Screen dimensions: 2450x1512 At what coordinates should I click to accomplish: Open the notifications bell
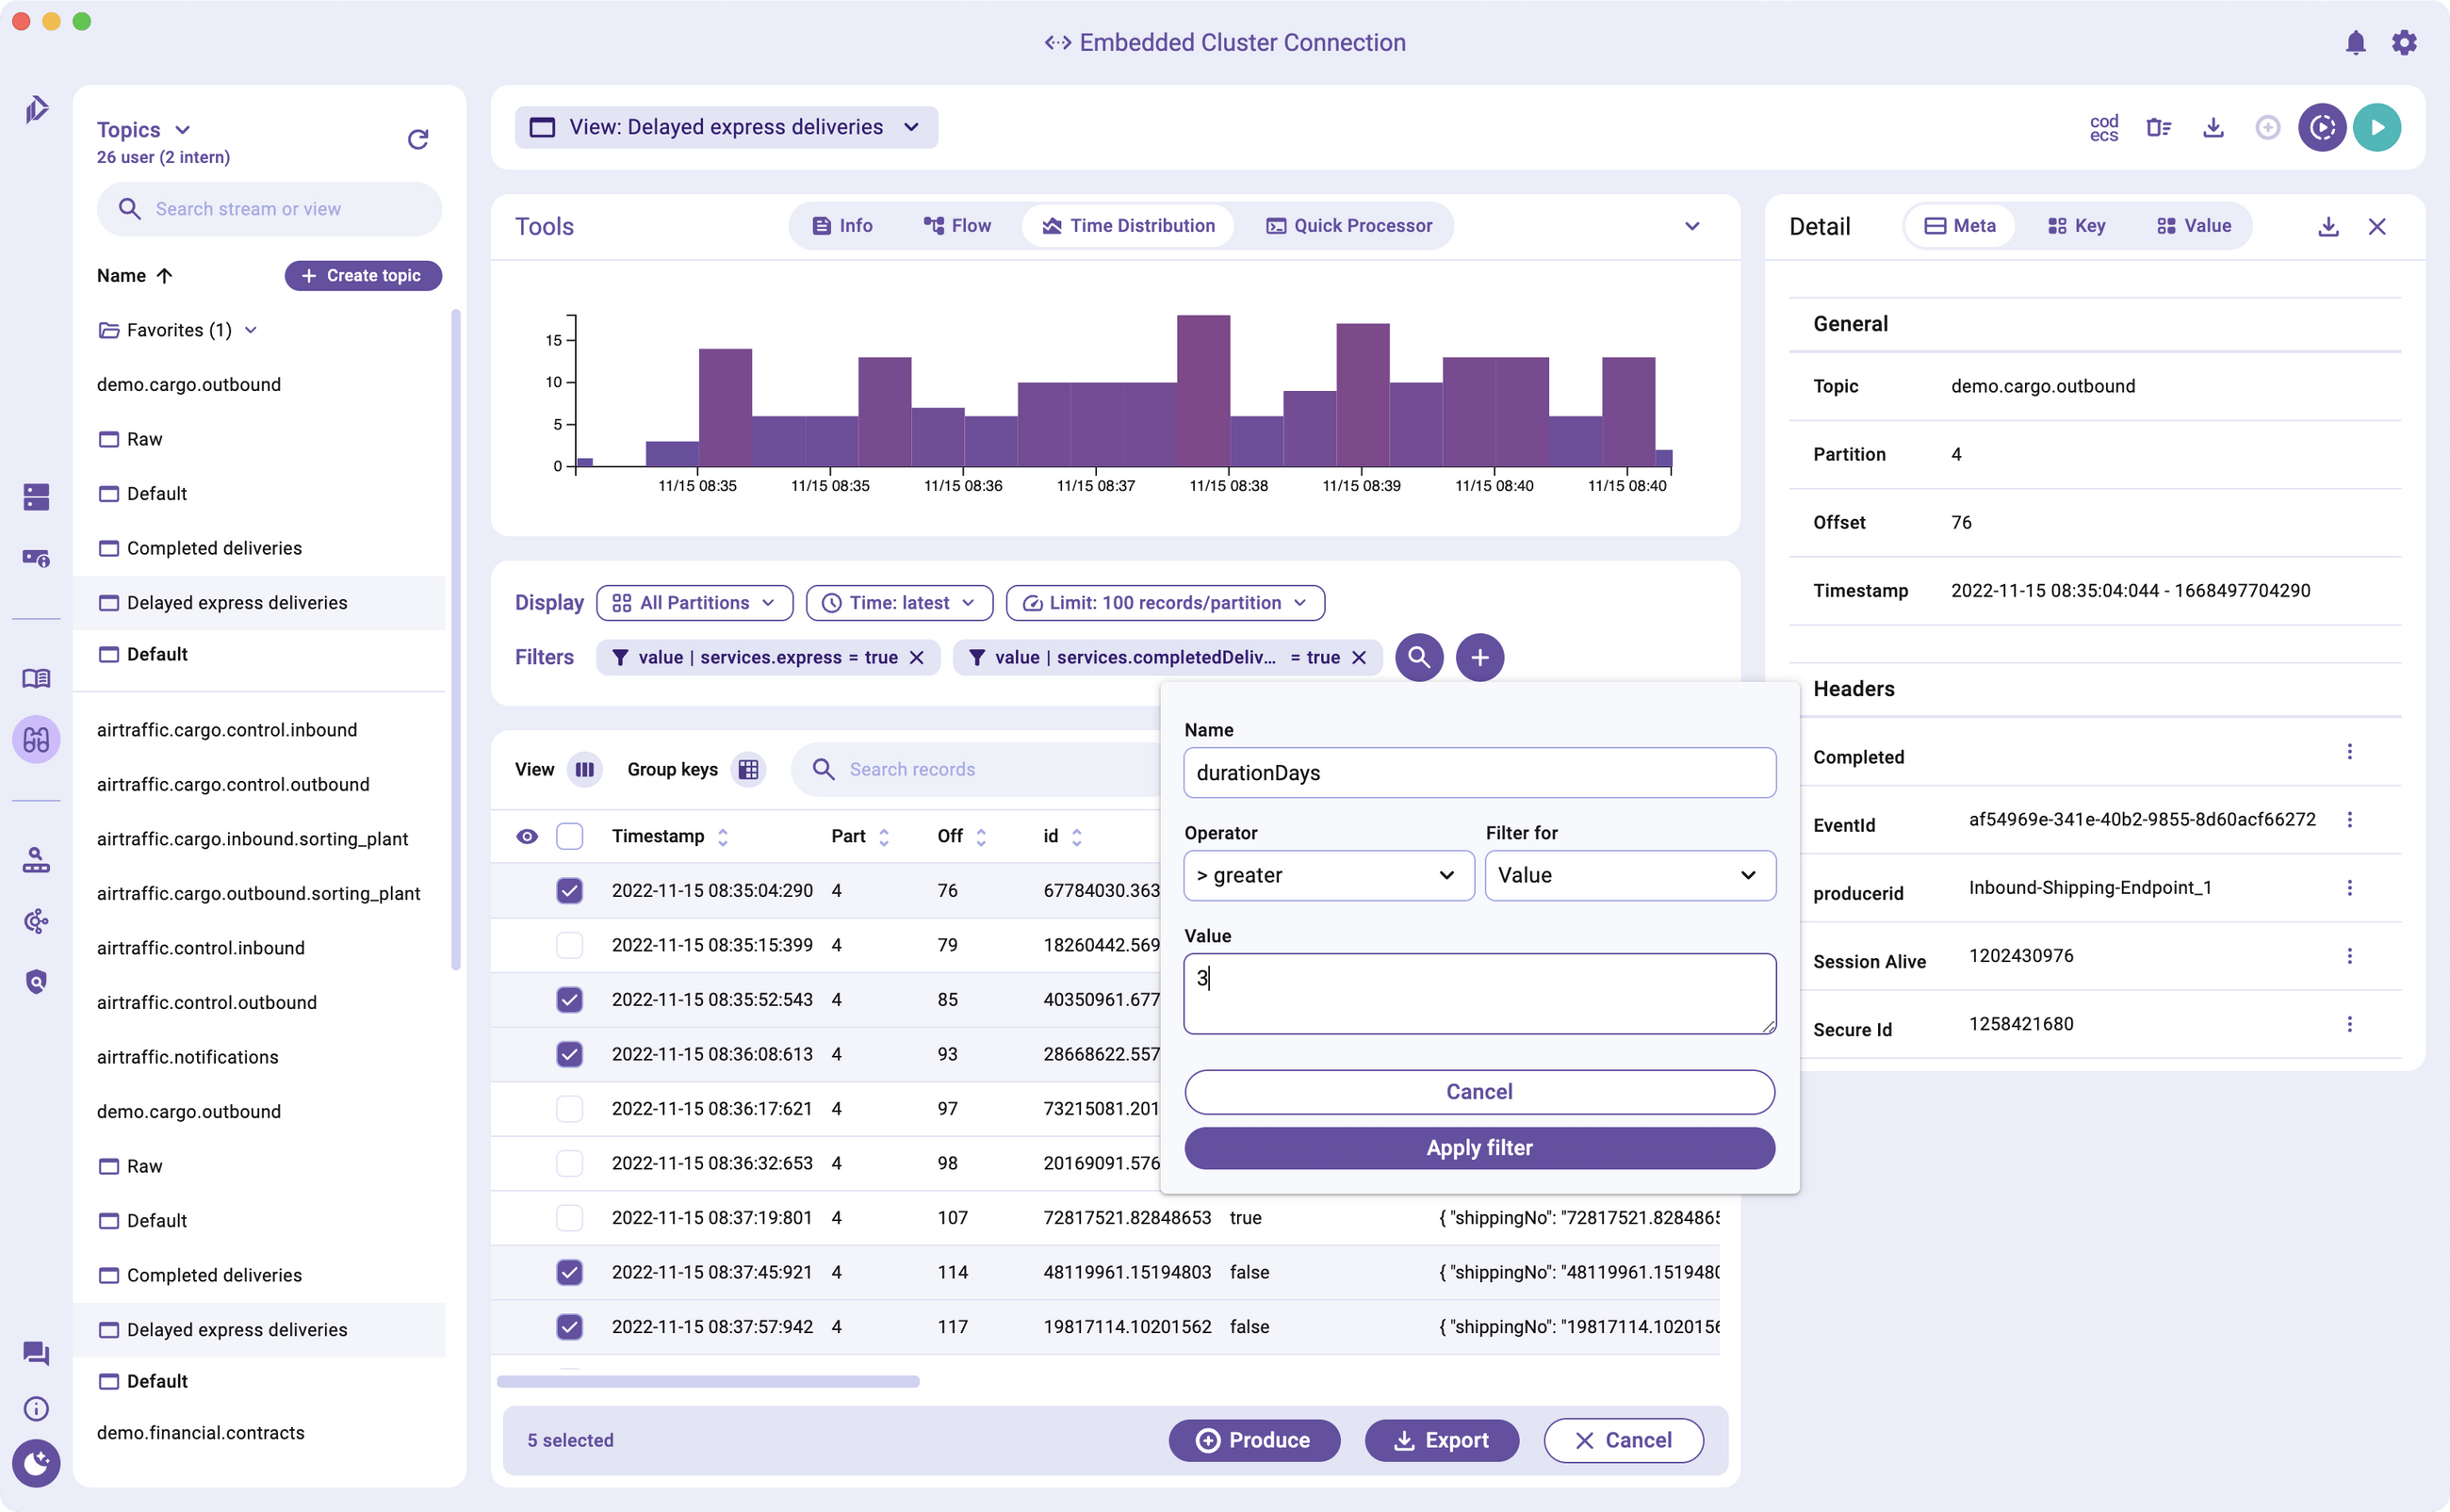pos(2355,42)
